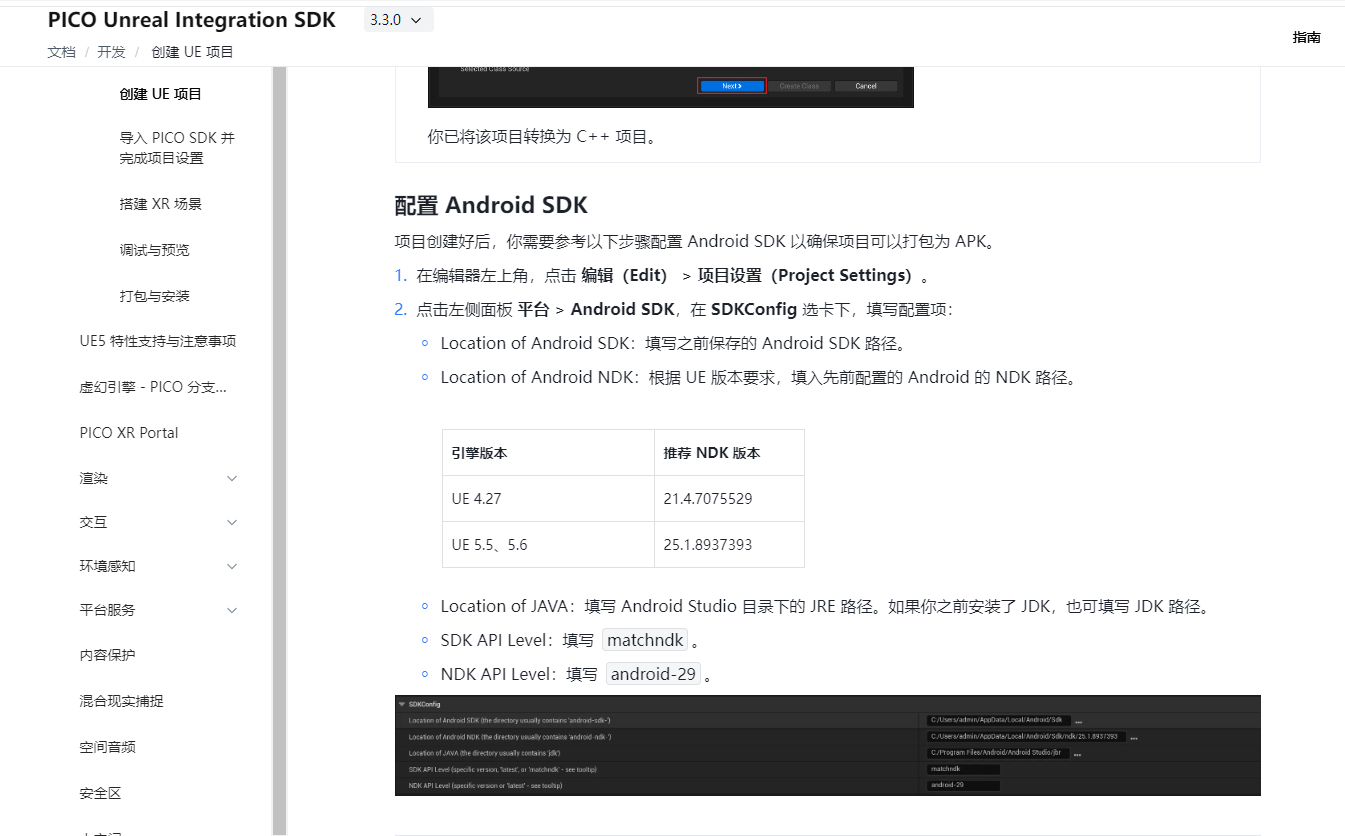The image size is (1345, 836).
Task: Select 平台服务 in the sidebar
Action: (x=107, y=611)
